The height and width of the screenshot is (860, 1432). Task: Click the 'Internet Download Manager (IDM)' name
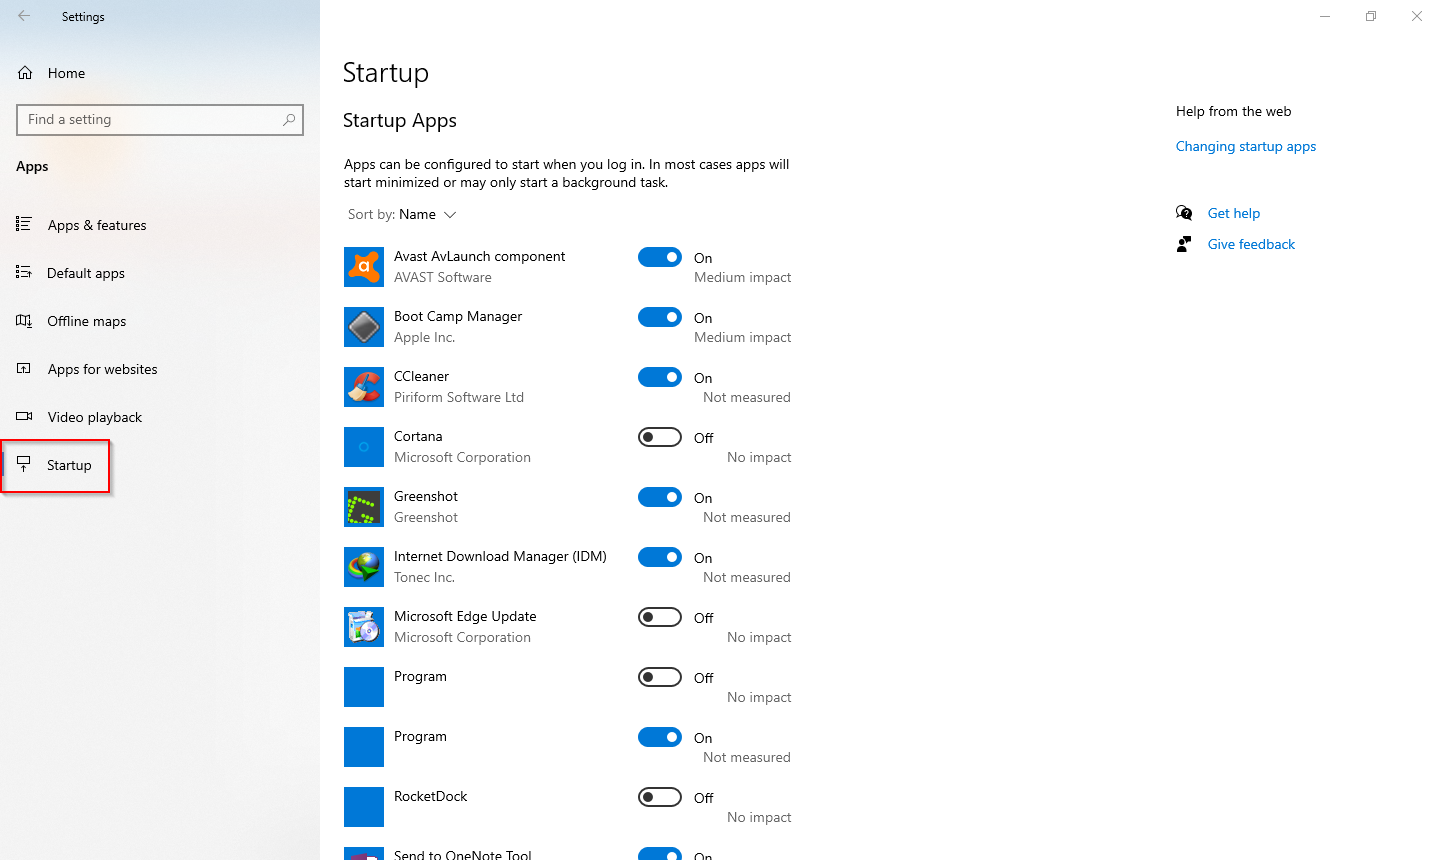pyautogui.click(x=500, y=556)
